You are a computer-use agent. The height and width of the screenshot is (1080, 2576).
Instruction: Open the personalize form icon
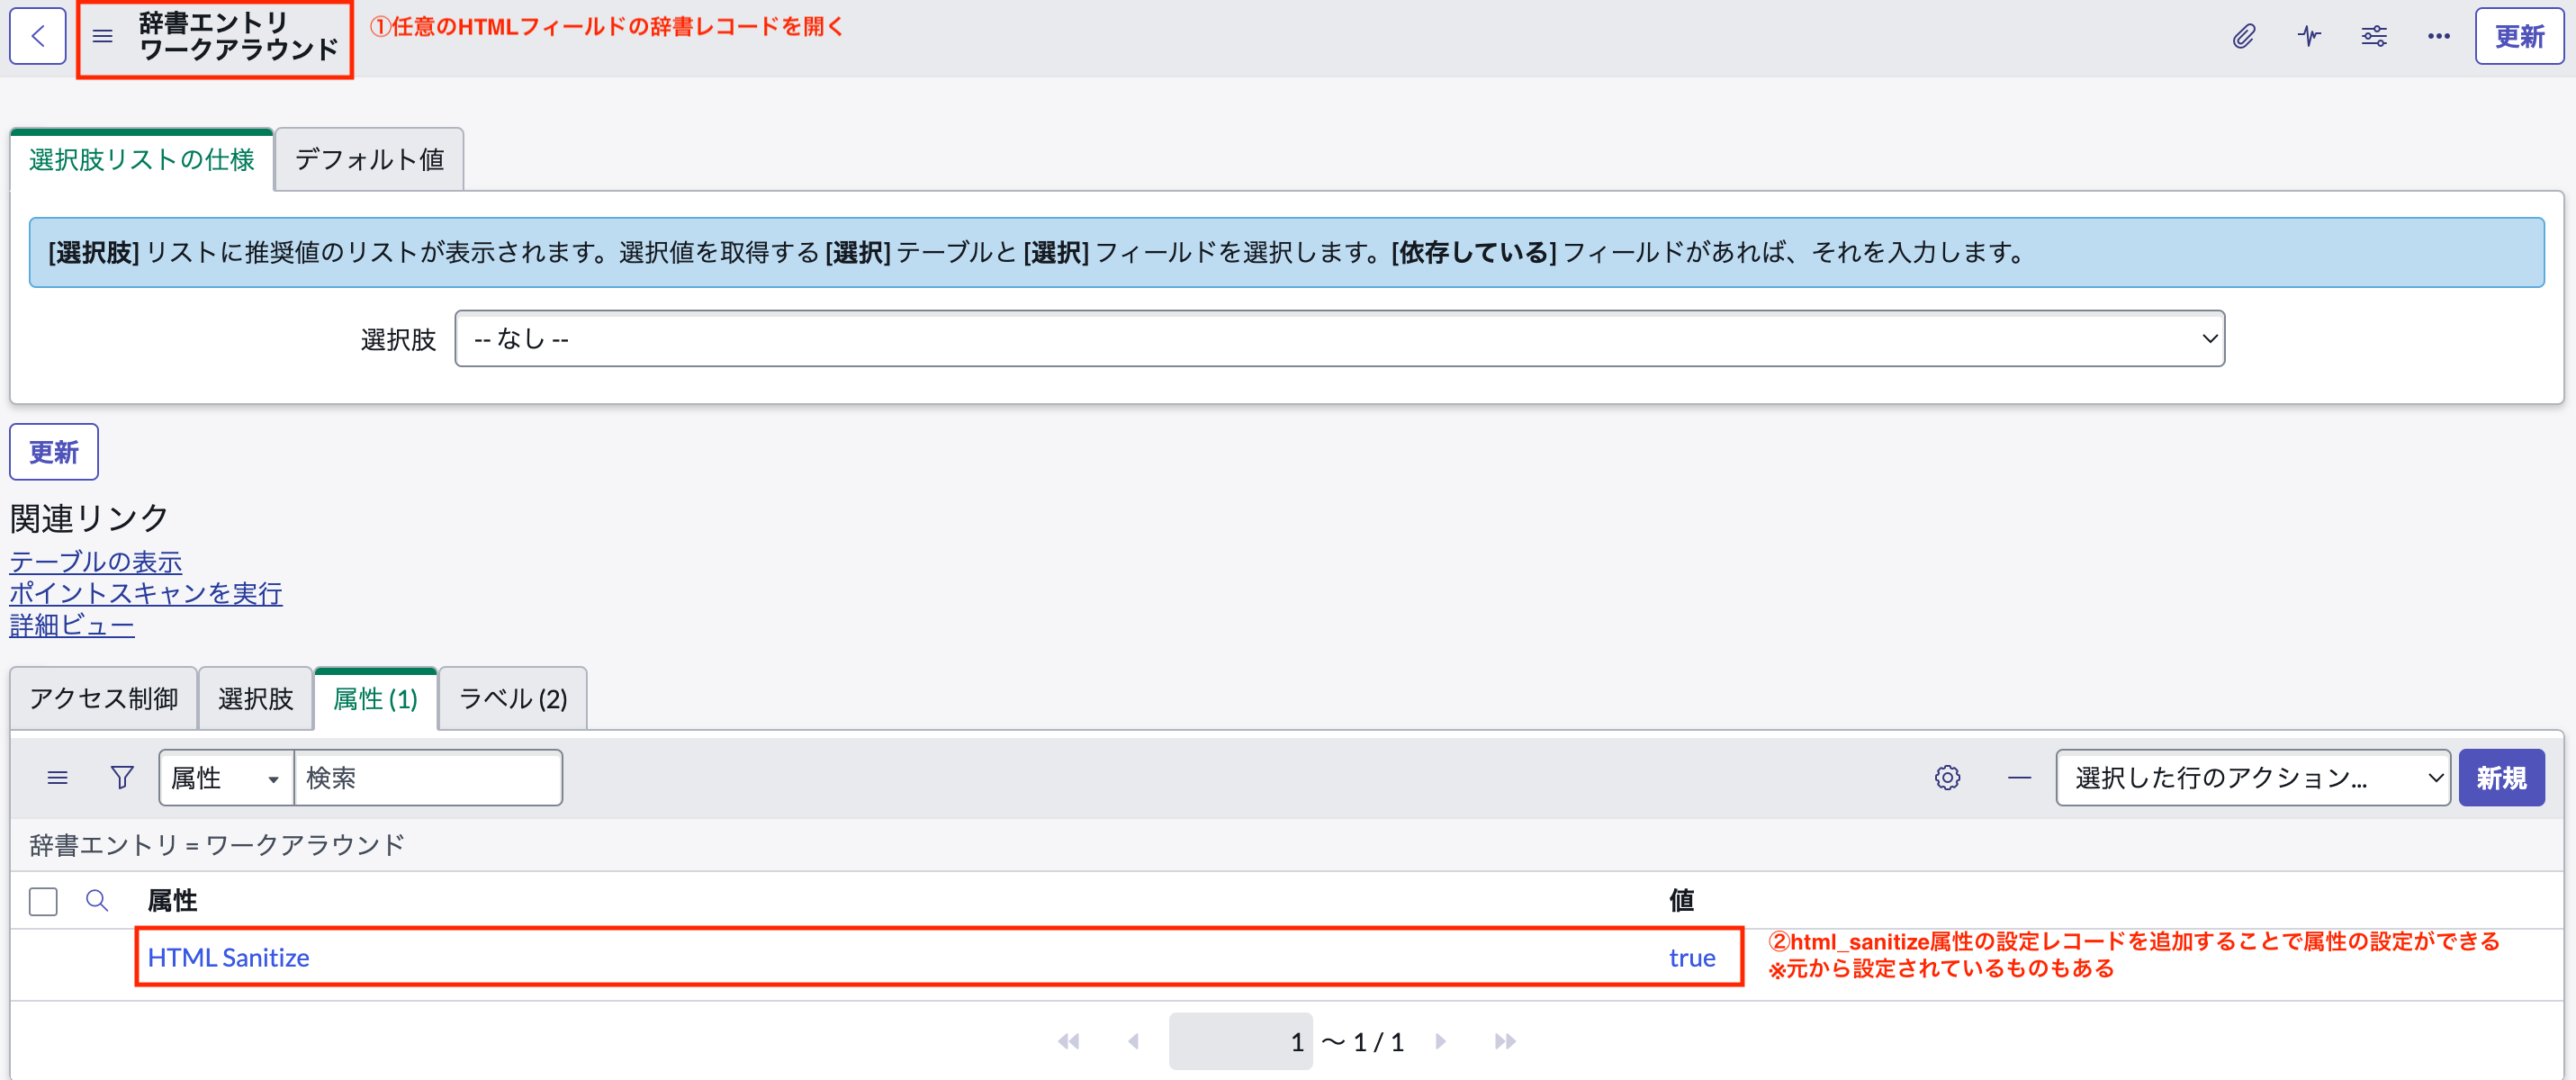point(2373,36)
